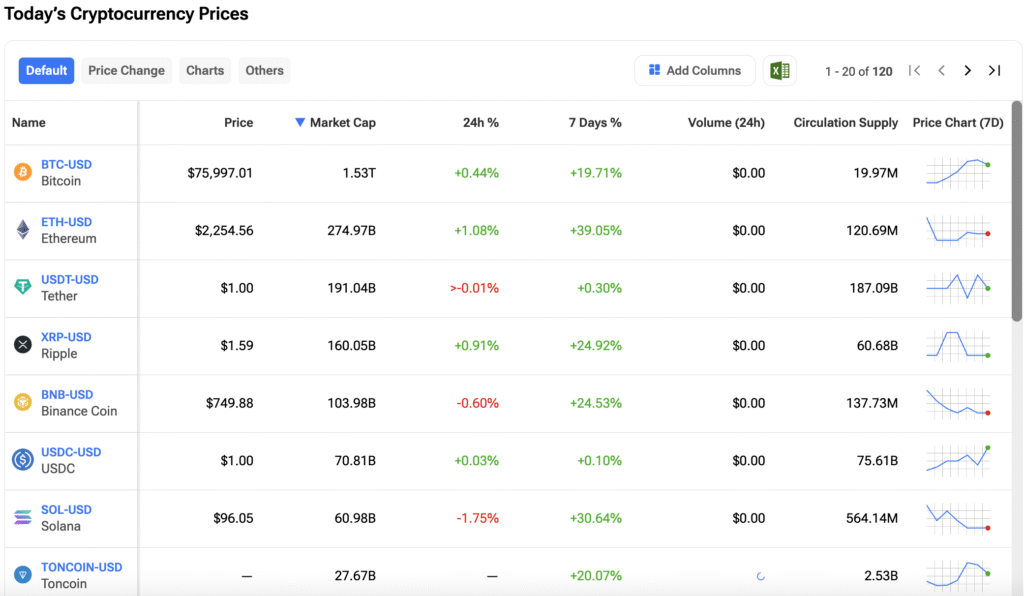
Task: Click the XRP Ripple logo icon
Action: [x=22, y=345]
